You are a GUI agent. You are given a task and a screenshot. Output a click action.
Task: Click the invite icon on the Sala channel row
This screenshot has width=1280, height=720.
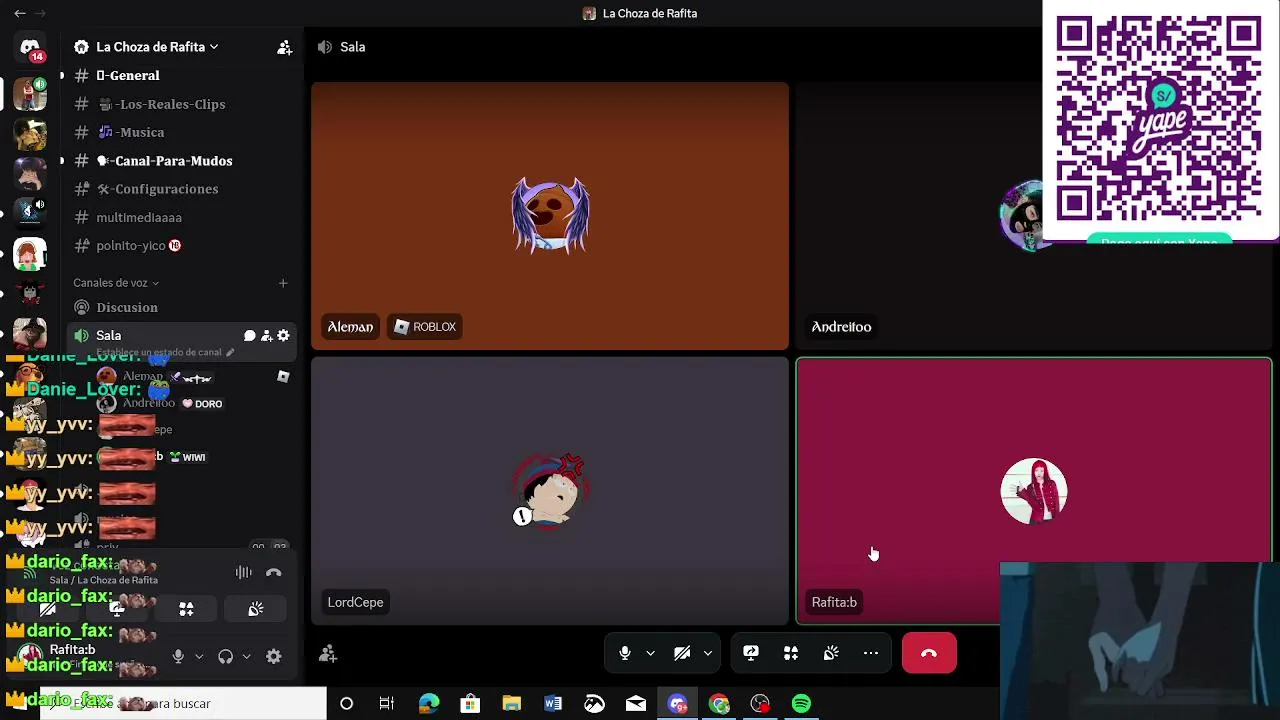tap(266, 336)
